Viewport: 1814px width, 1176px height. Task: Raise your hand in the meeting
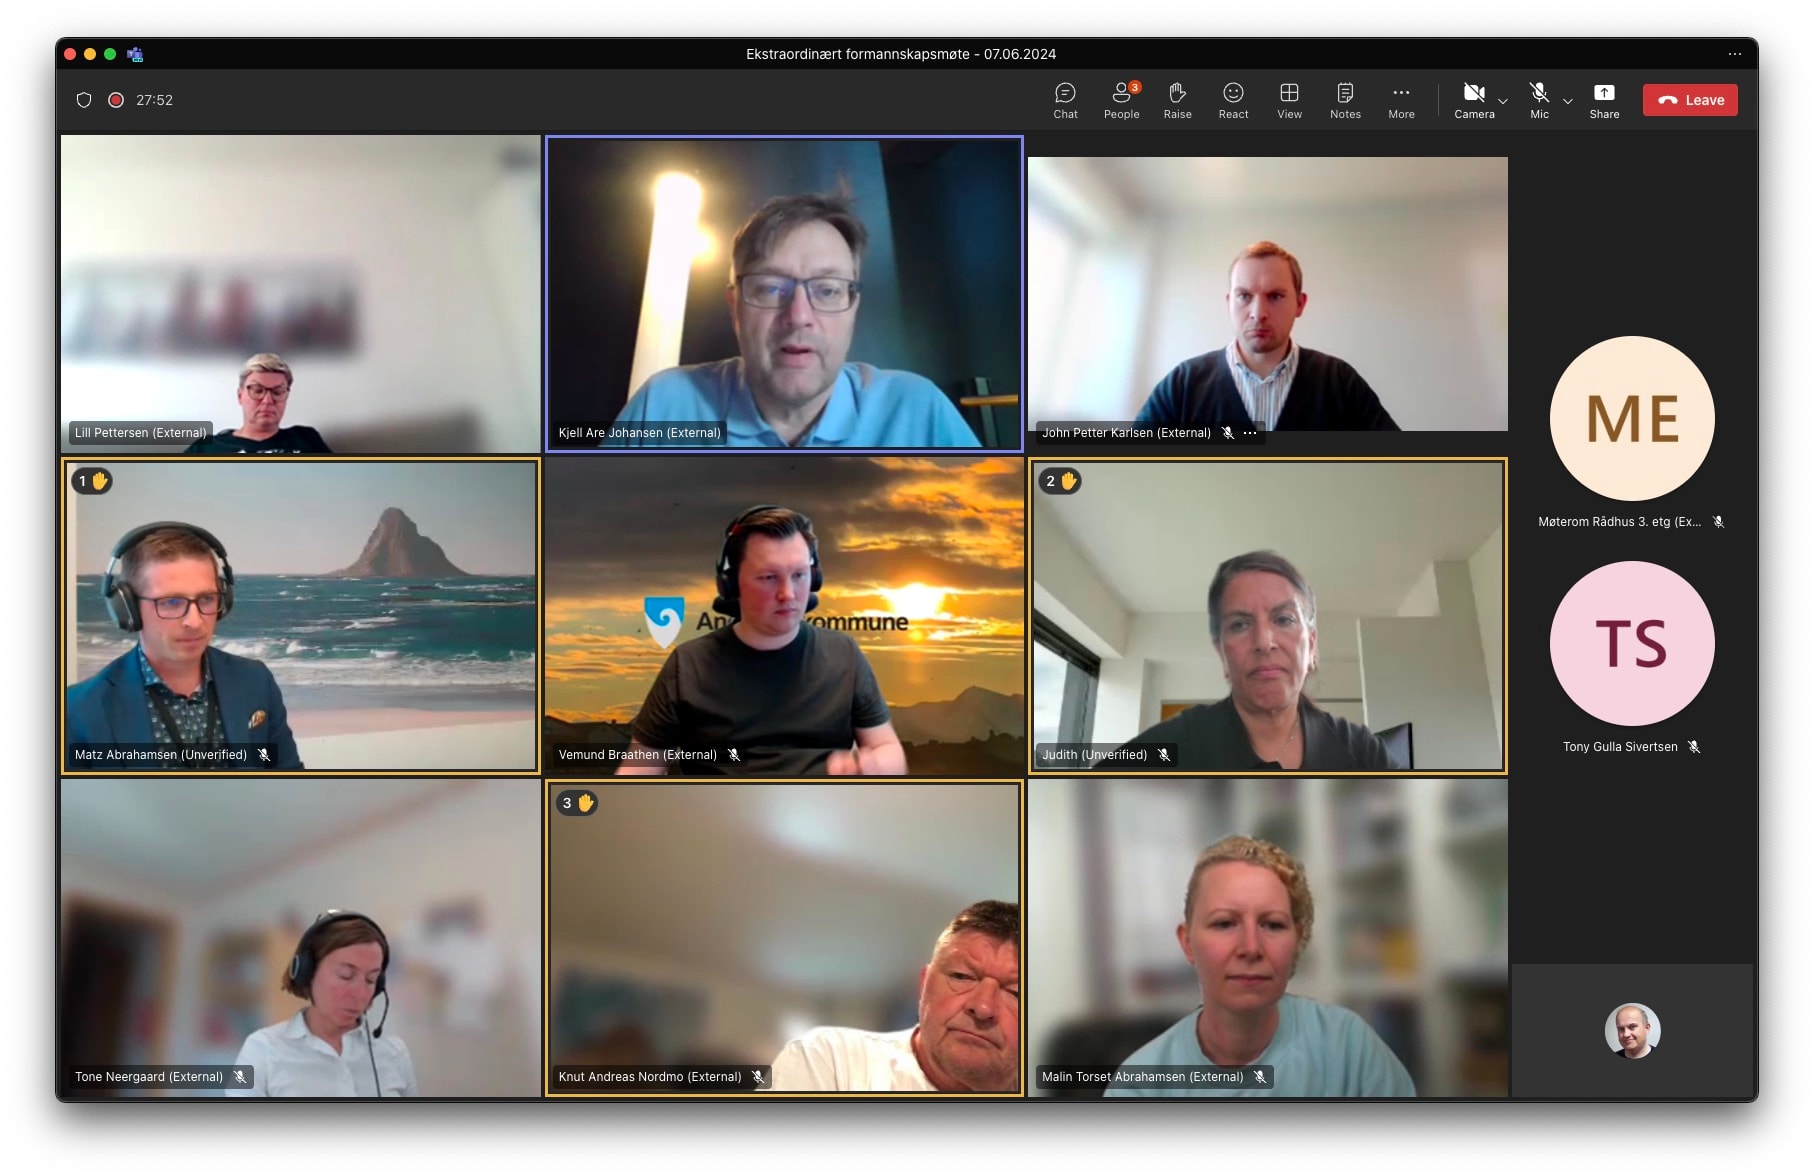[1177, 100]
